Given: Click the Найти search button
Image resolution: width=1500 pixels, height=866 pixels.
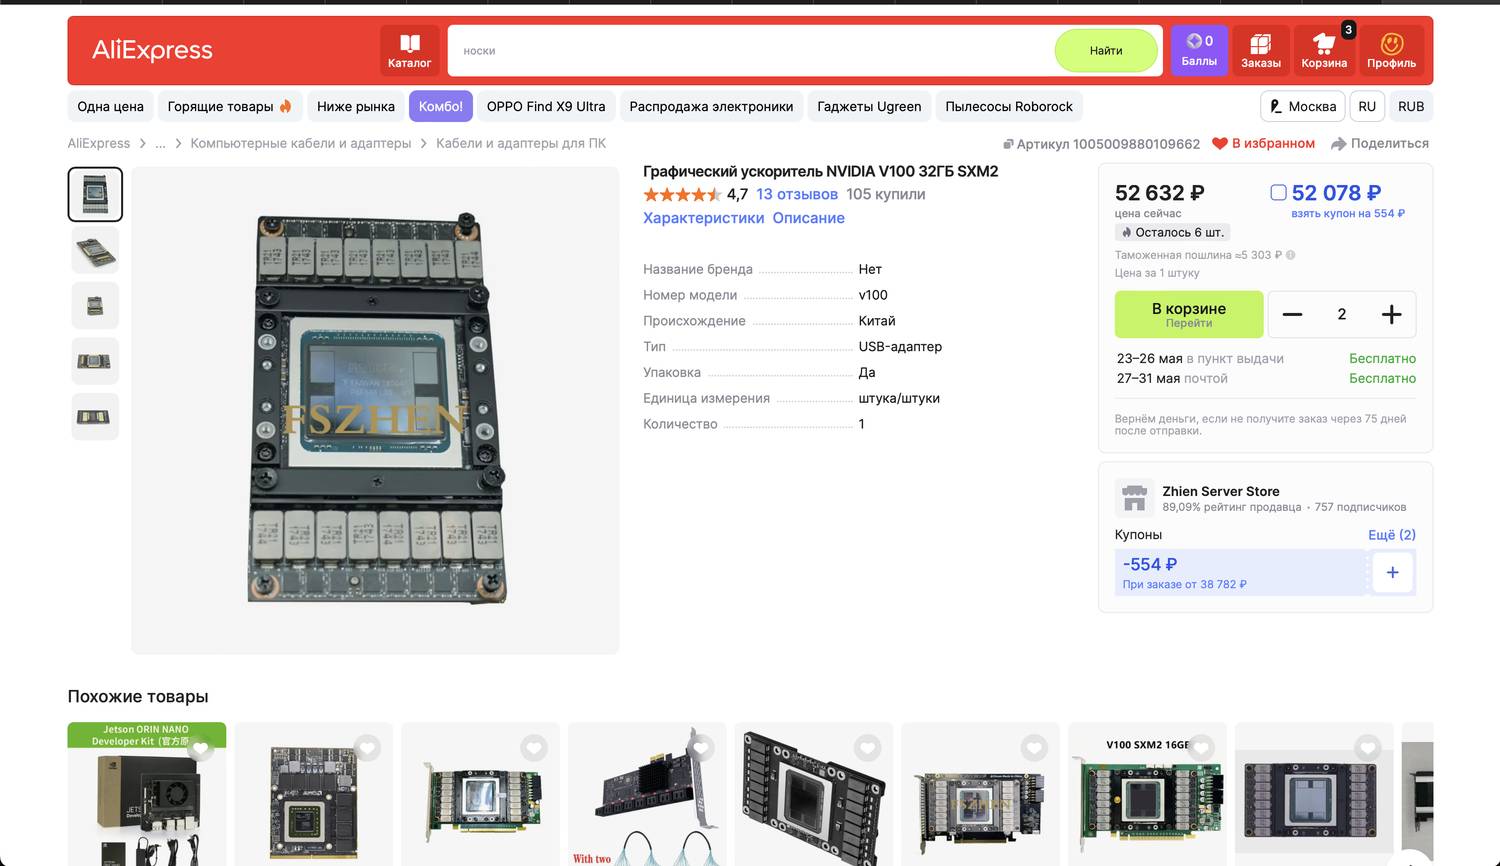Looking at the screenshot, I should pos(1106,50).
